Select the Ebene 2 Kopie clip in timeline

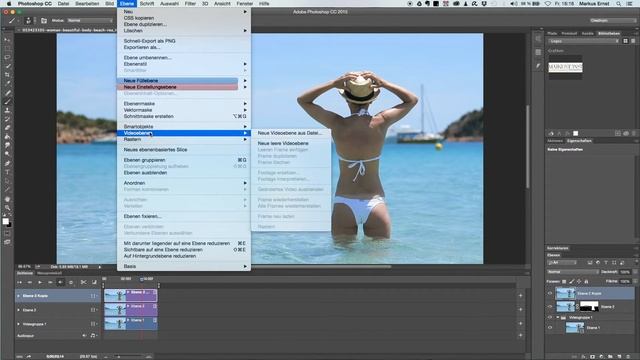[131, 296]
